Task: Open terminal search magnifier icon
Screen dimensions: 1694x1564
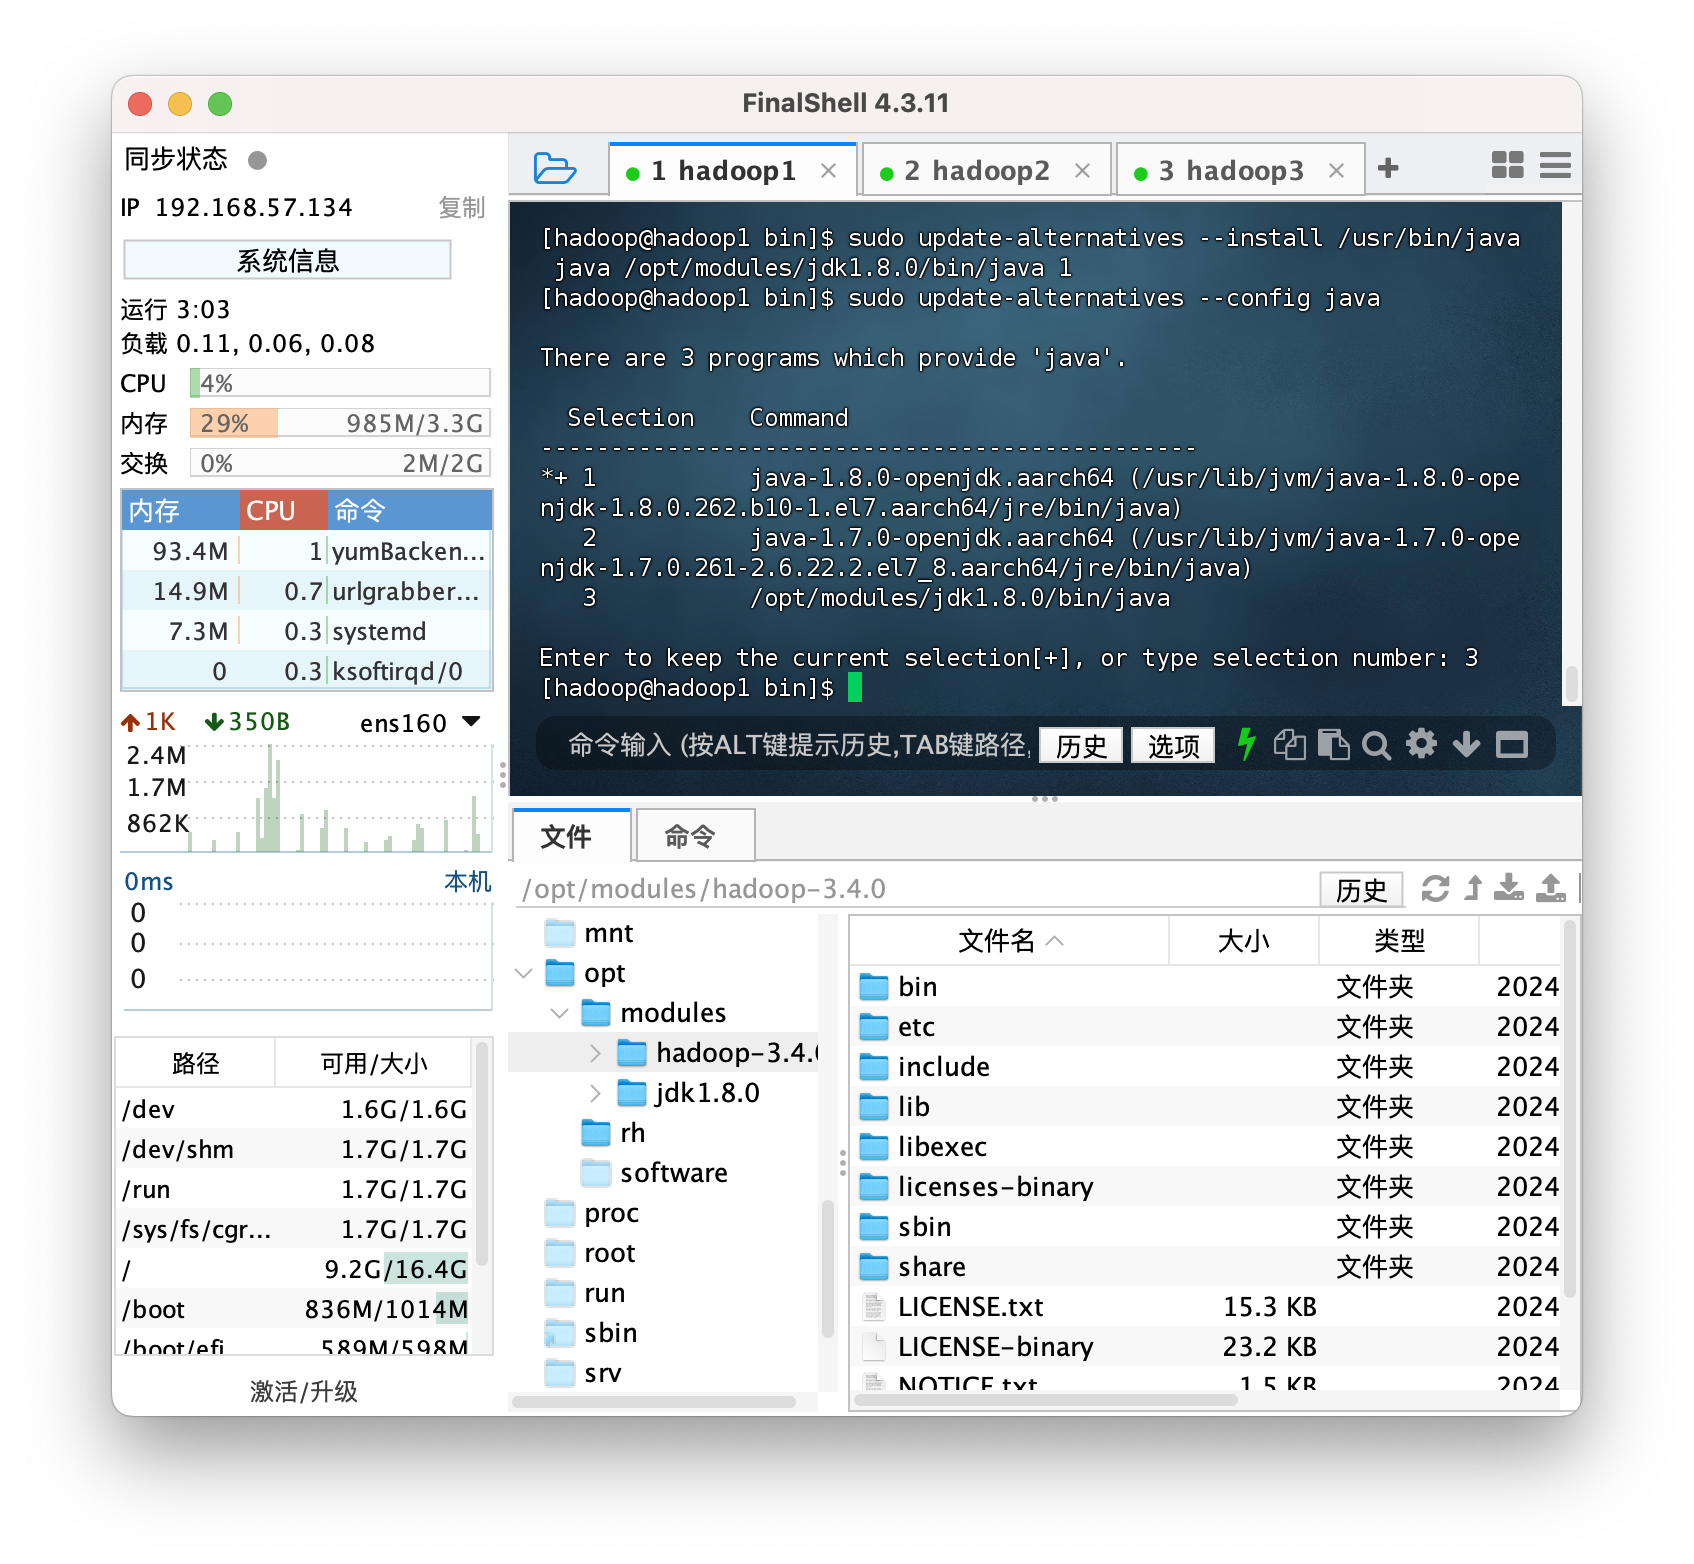Action: (x=1376, y=745)
